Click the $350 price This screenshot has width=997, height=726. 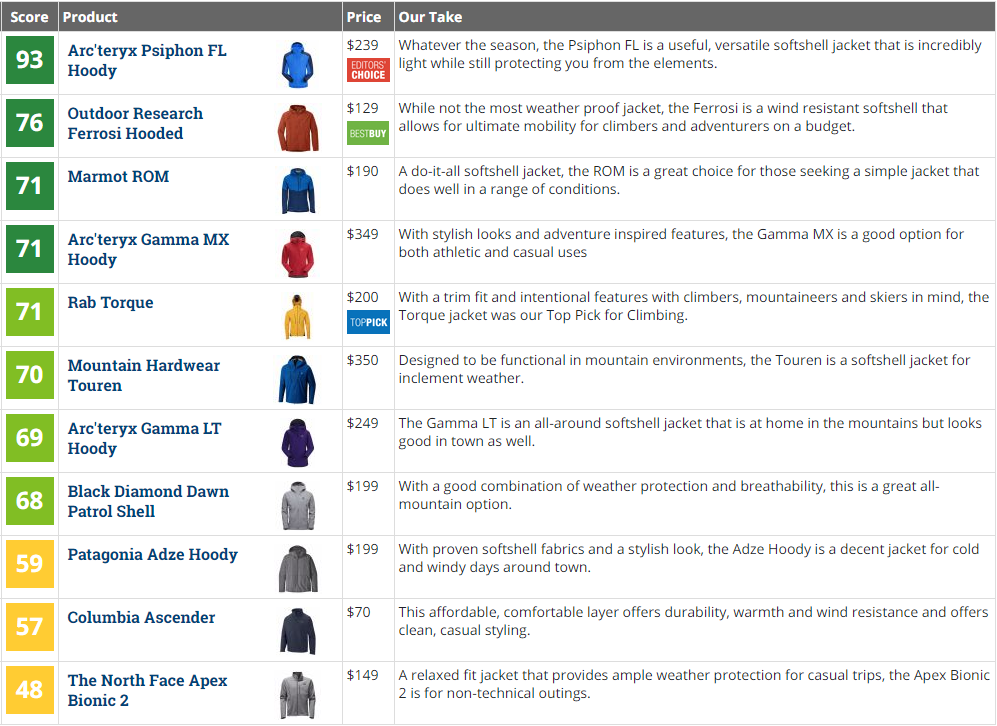[362, 360]
